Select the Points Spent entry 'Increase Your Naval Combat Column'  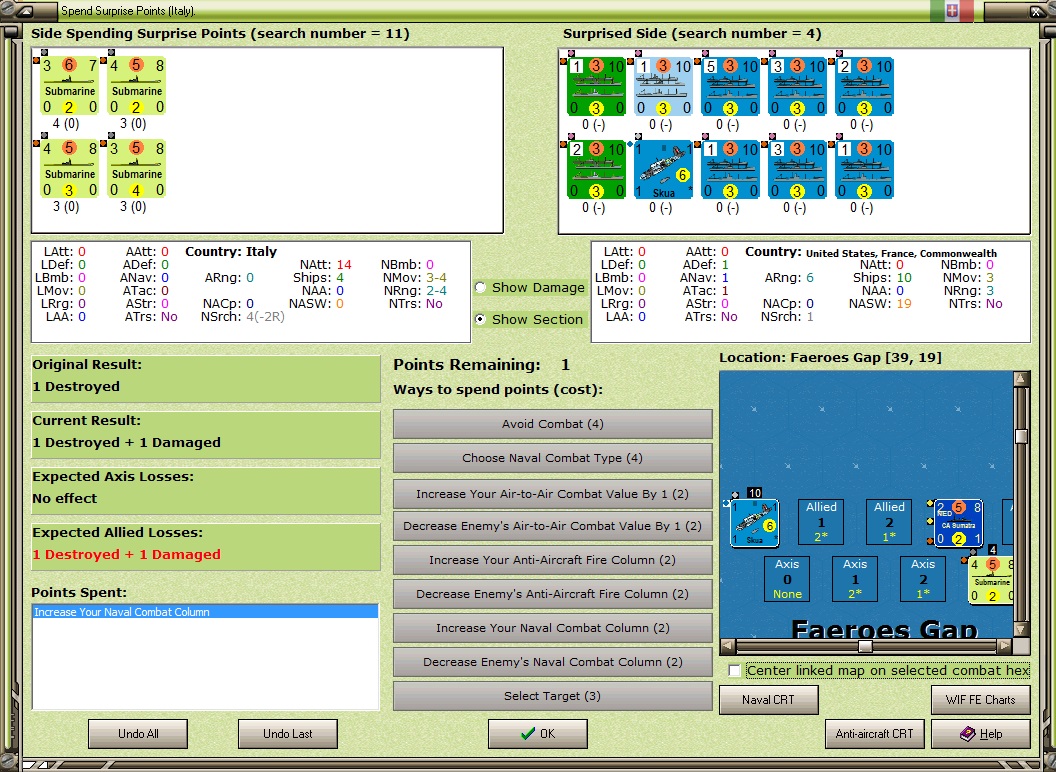coord(205,612)
